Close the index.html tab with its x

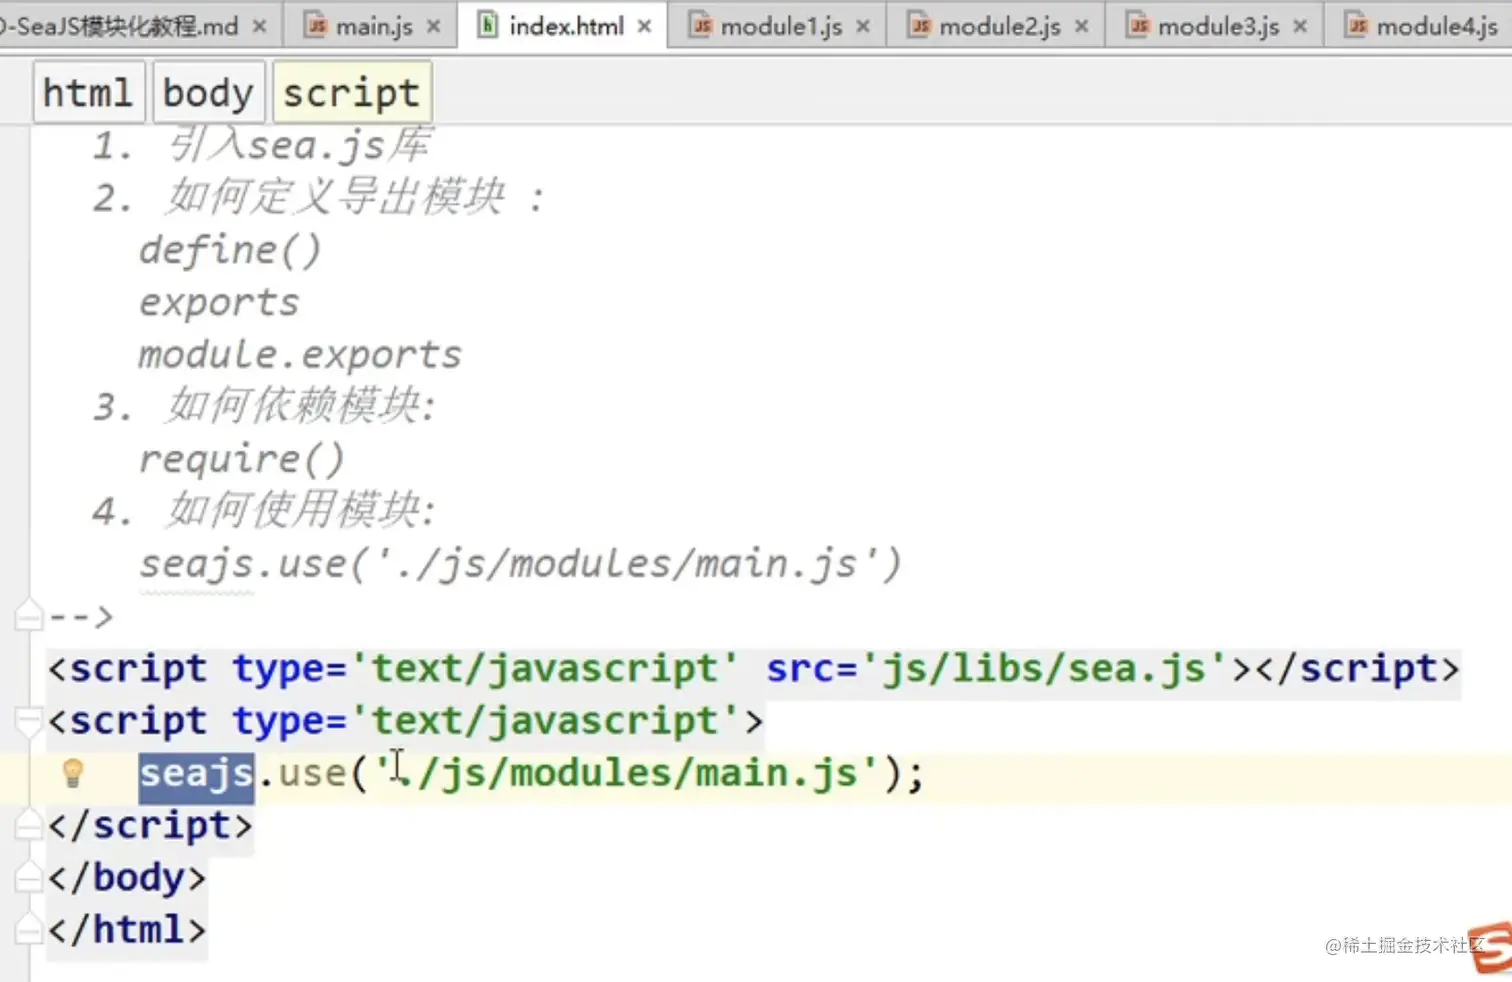pyautogui.click(x=644, y=26)
